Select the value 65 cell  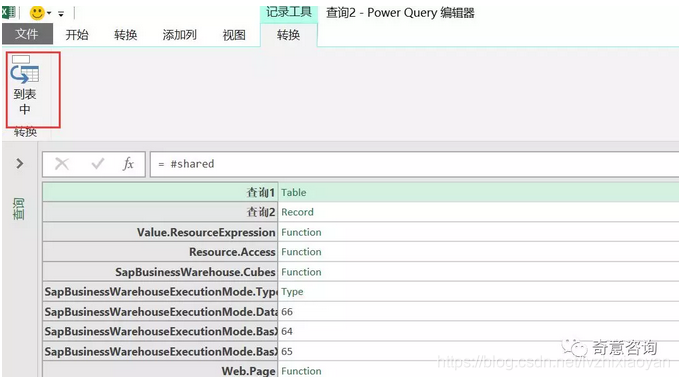479,351
